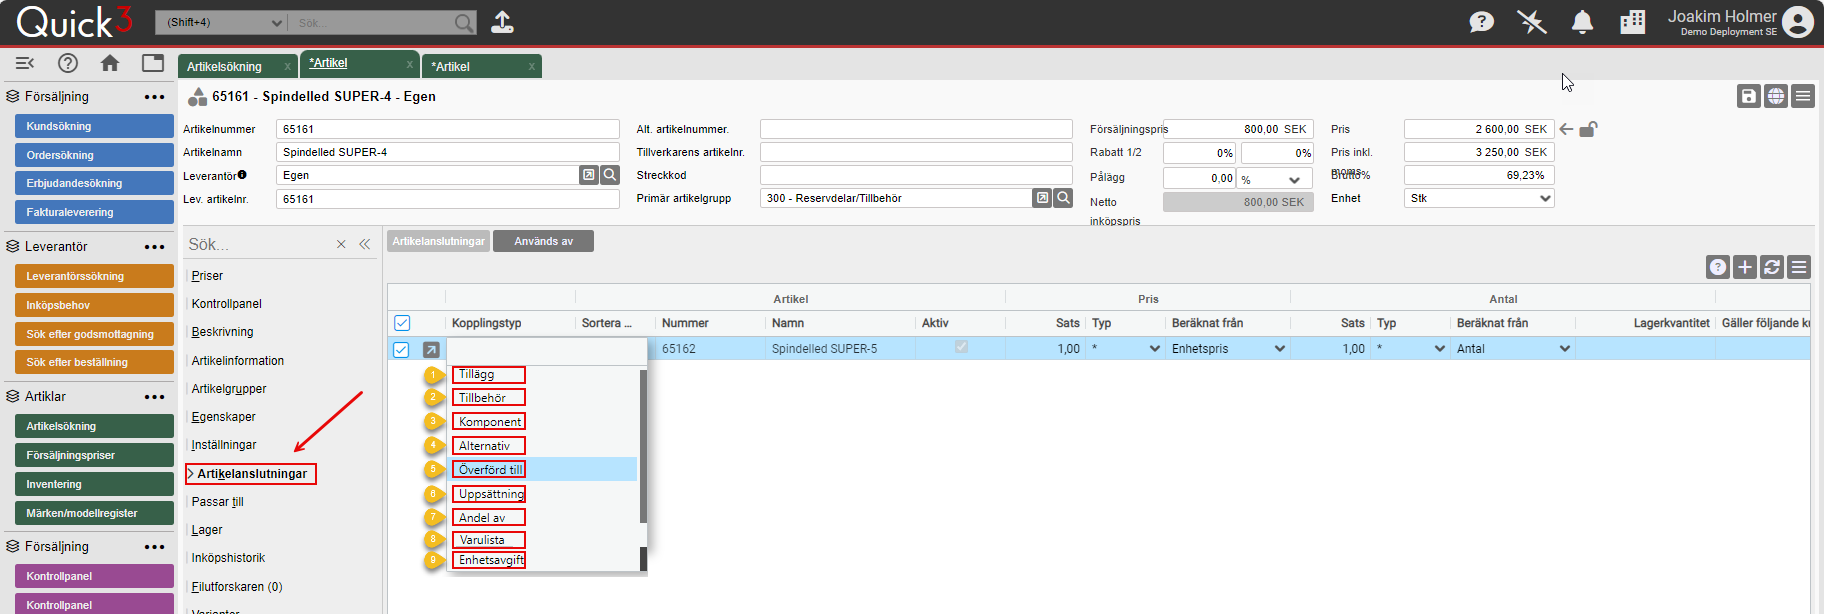Clear the side menu search with X
The height and width of the screenshot is (614, 1824).
(x=341, y=244)
